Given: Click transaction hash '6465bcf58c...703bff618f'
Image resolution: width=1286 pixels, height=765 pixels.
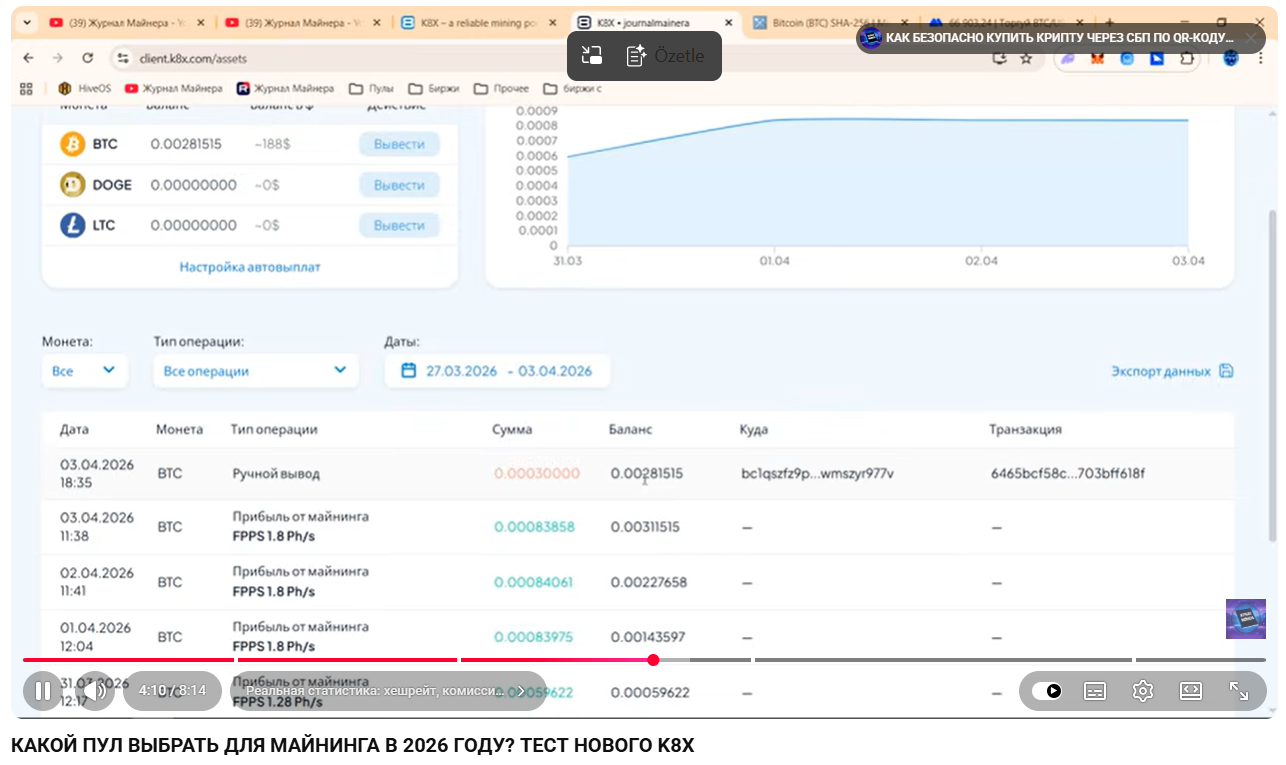Looking at the screenshot, I should click(x=1067, y=473).
